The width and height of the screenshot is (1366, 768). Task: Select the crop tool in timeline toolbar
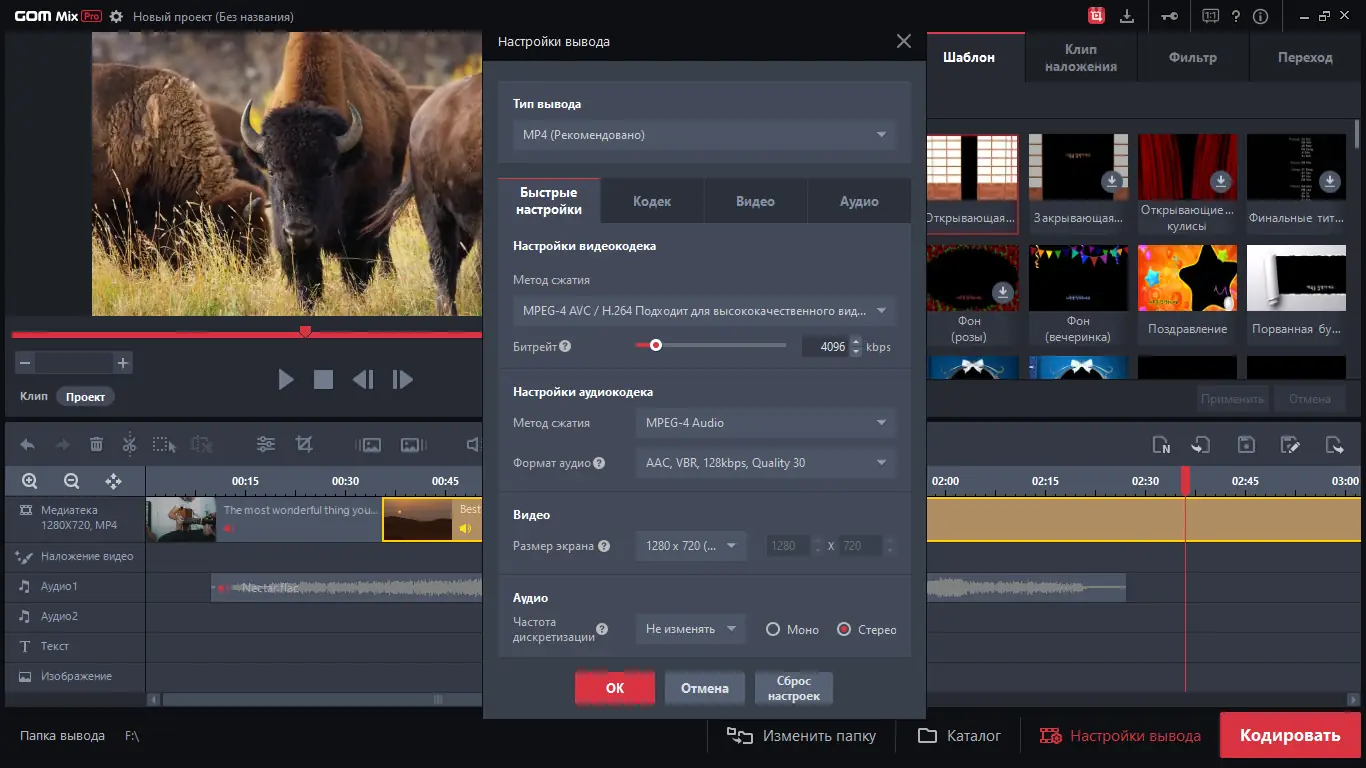click(x=304, y=444)
